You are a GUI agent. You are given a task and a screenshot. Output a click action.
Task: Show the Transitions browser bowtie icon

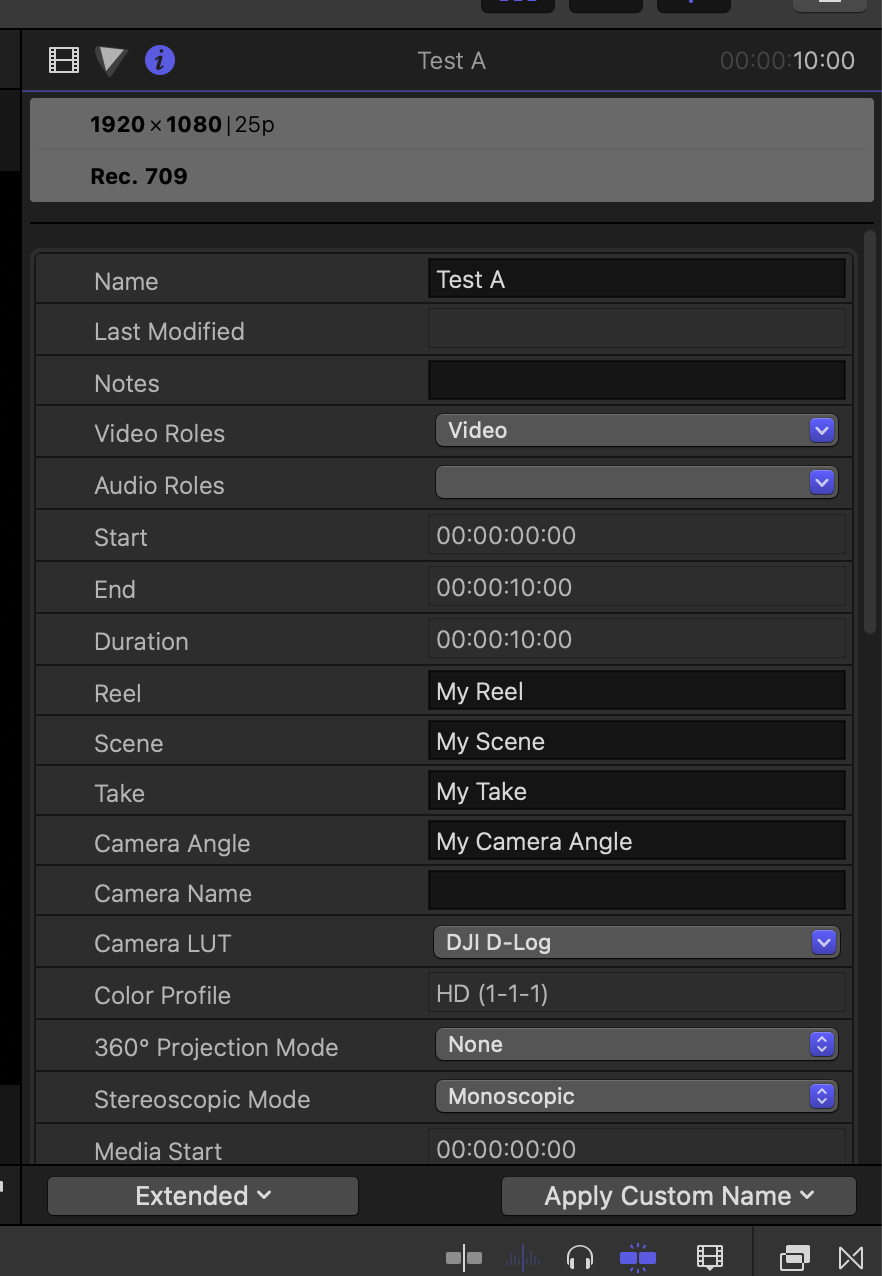pyautogui.click(x=850, y=1257)
